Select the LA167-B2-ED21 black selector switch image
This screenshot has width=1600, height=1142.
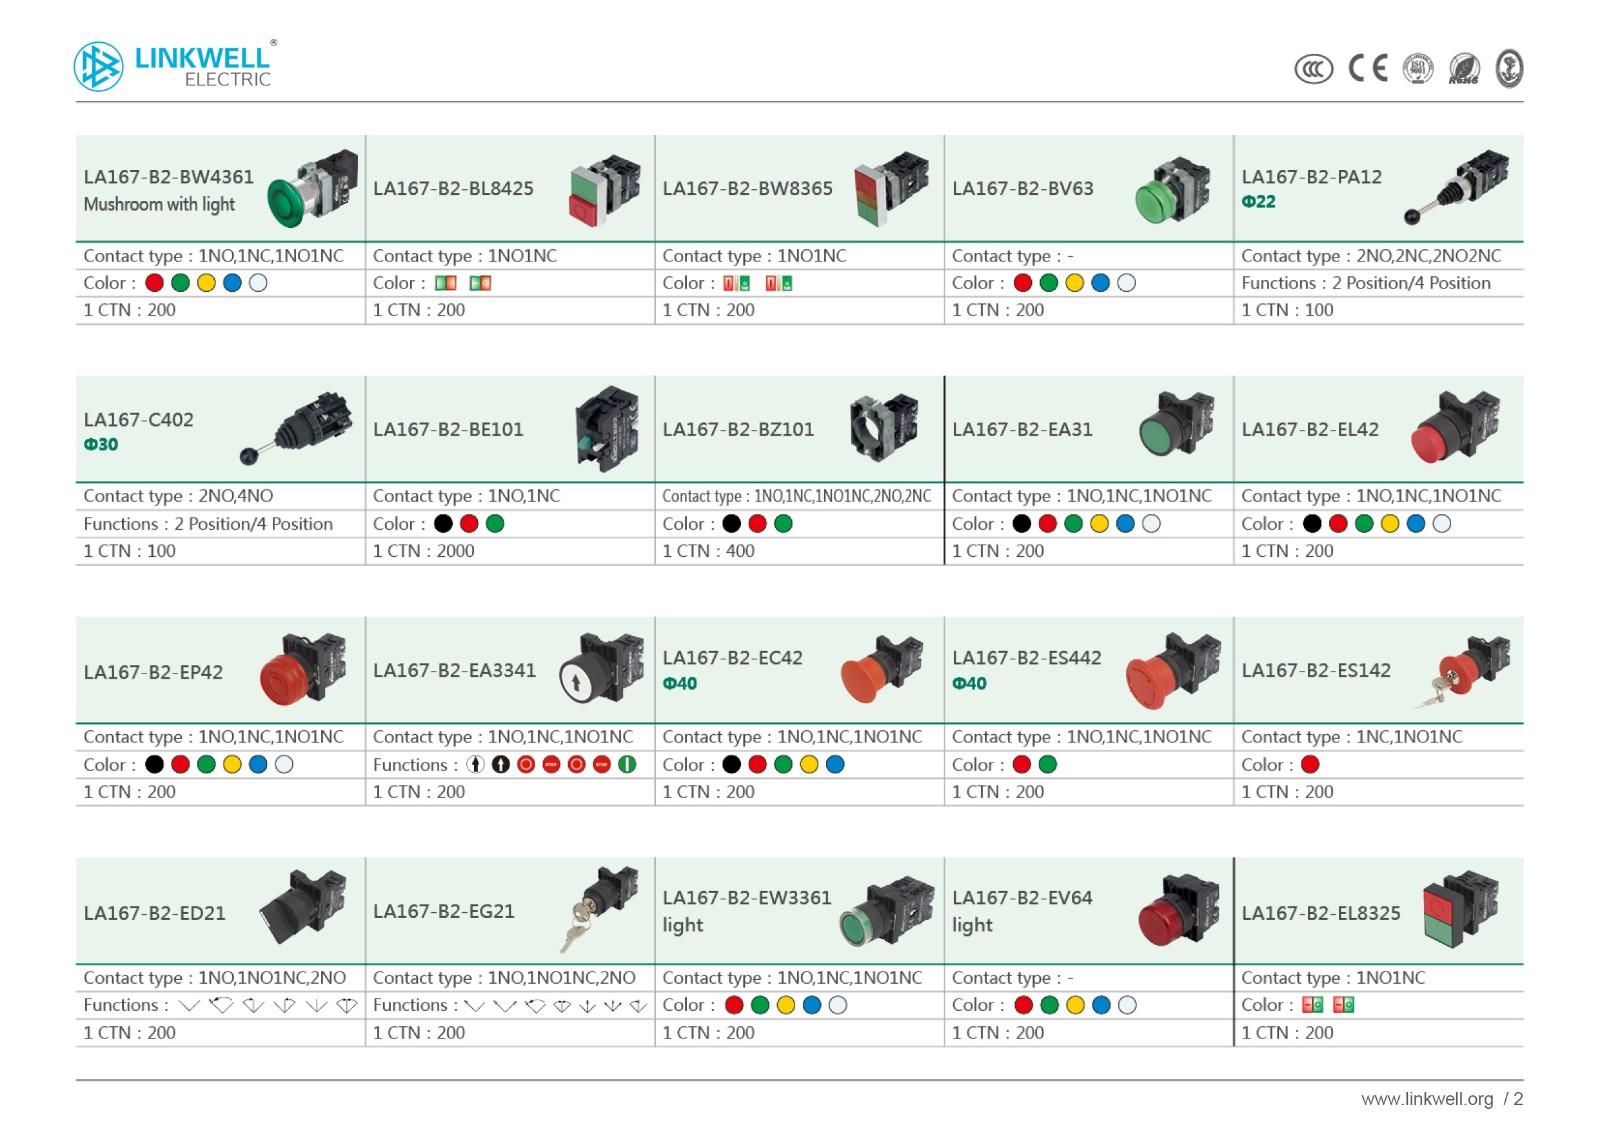pos(303,908)
